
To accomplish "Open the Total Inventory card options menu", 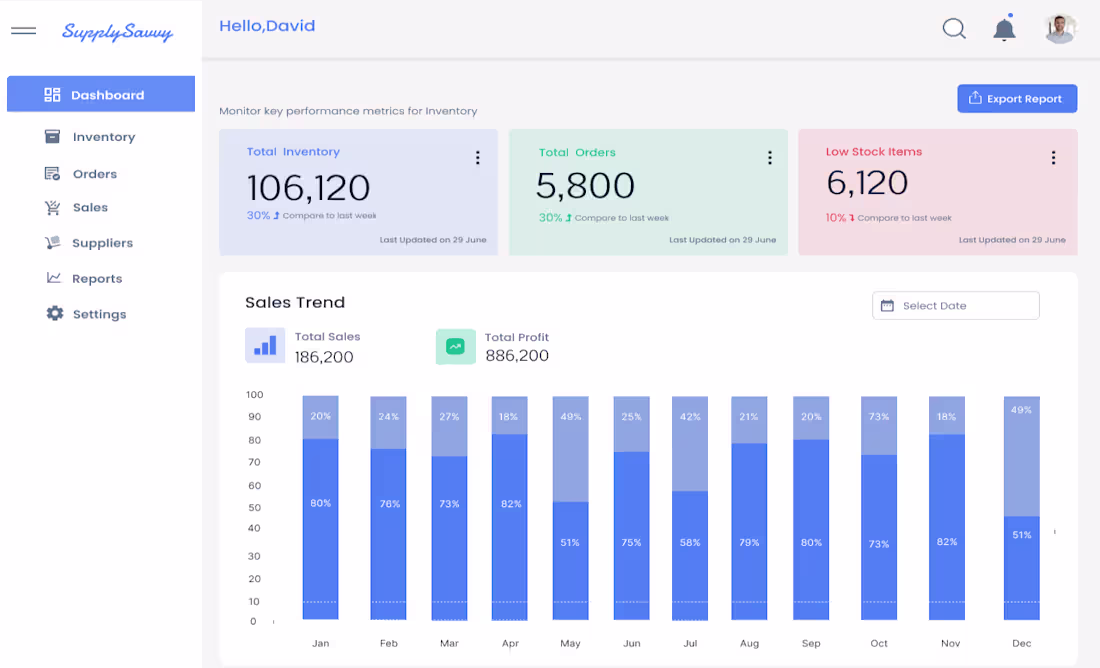I will pos(478,157).
